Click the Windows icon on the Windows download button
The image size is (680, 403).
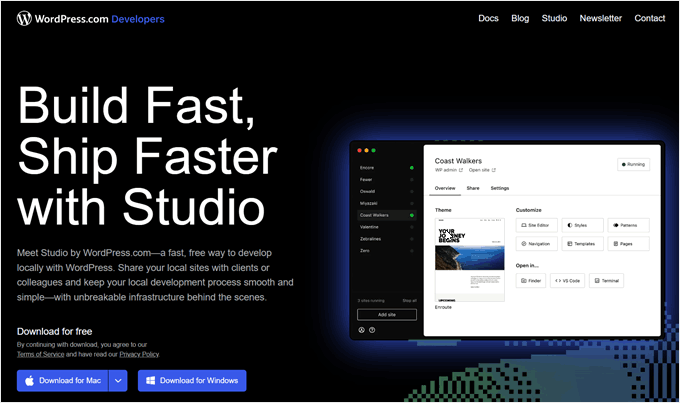click(150, 380)
